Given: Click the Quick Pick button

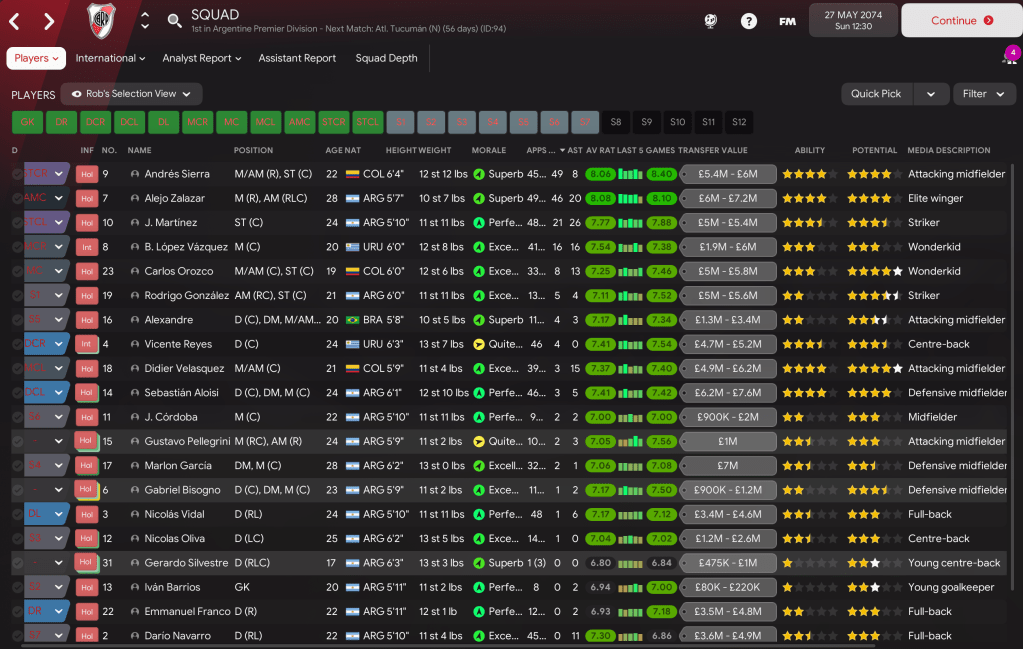Looking at the screenshot, I should click(876, 94).
